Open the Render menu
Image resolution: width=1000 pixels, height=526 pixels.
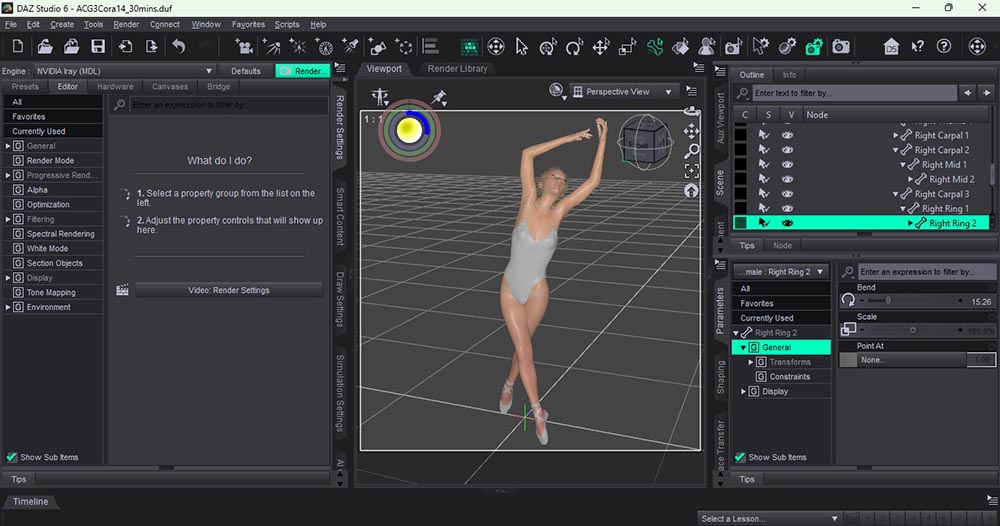126,24
